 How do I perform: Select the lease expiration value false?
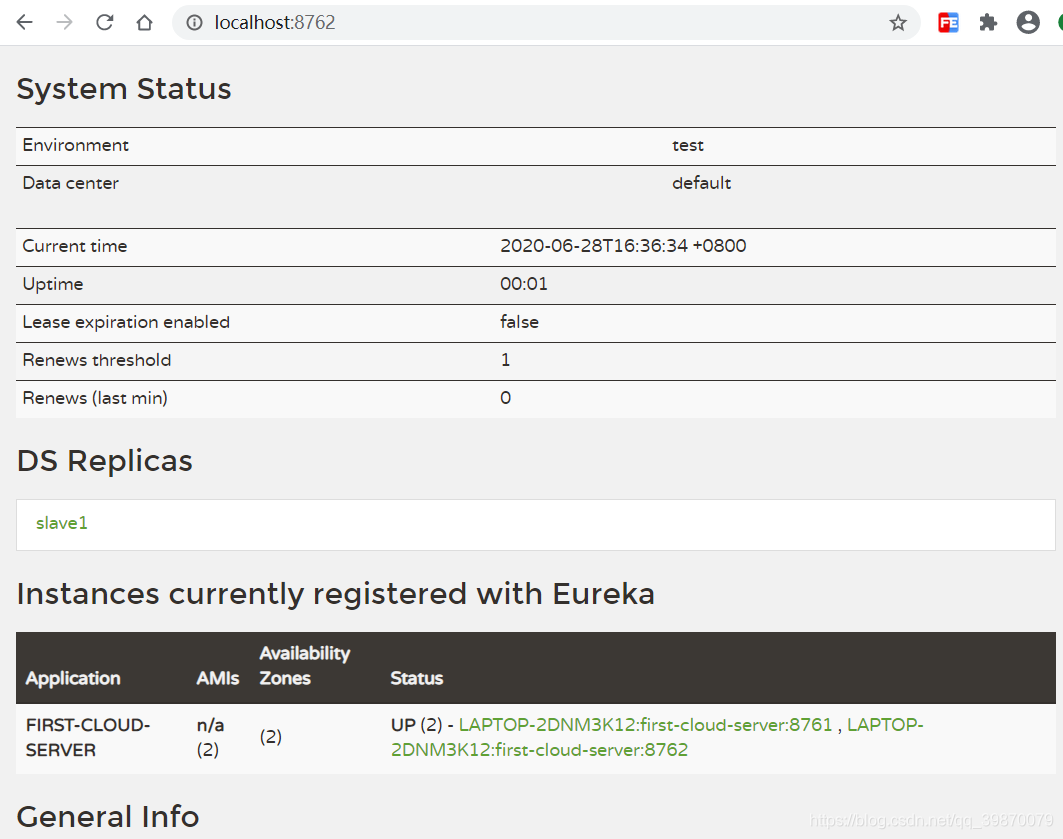click(x=519, y=322)
